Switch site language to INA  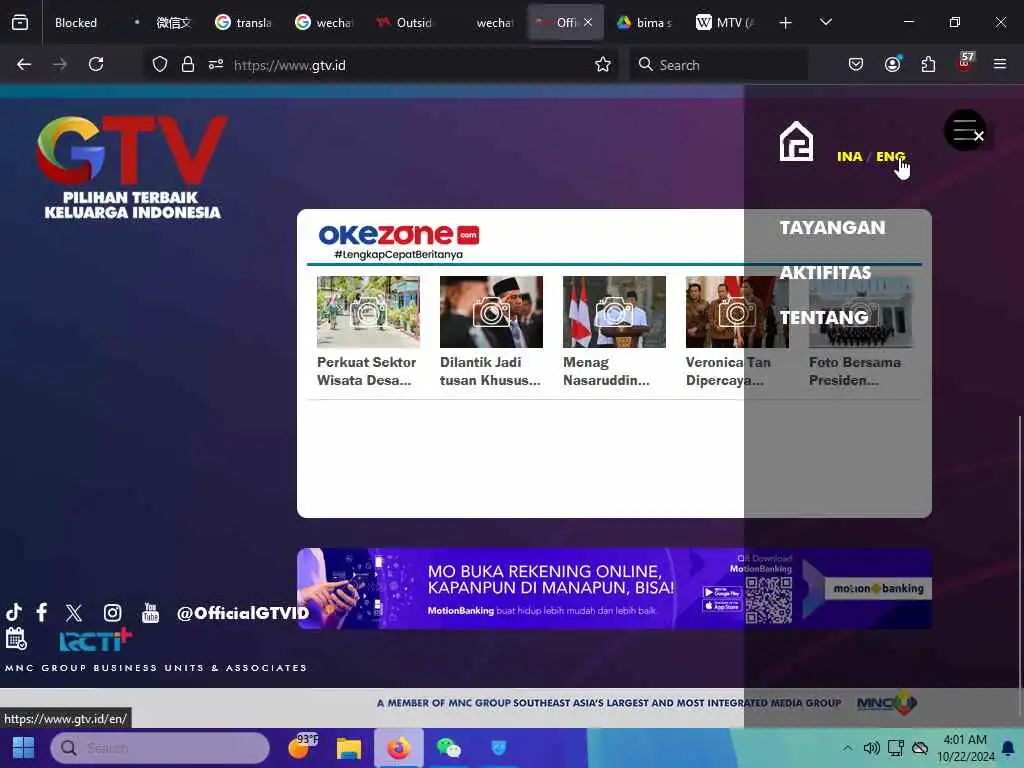tap(850, 157)
